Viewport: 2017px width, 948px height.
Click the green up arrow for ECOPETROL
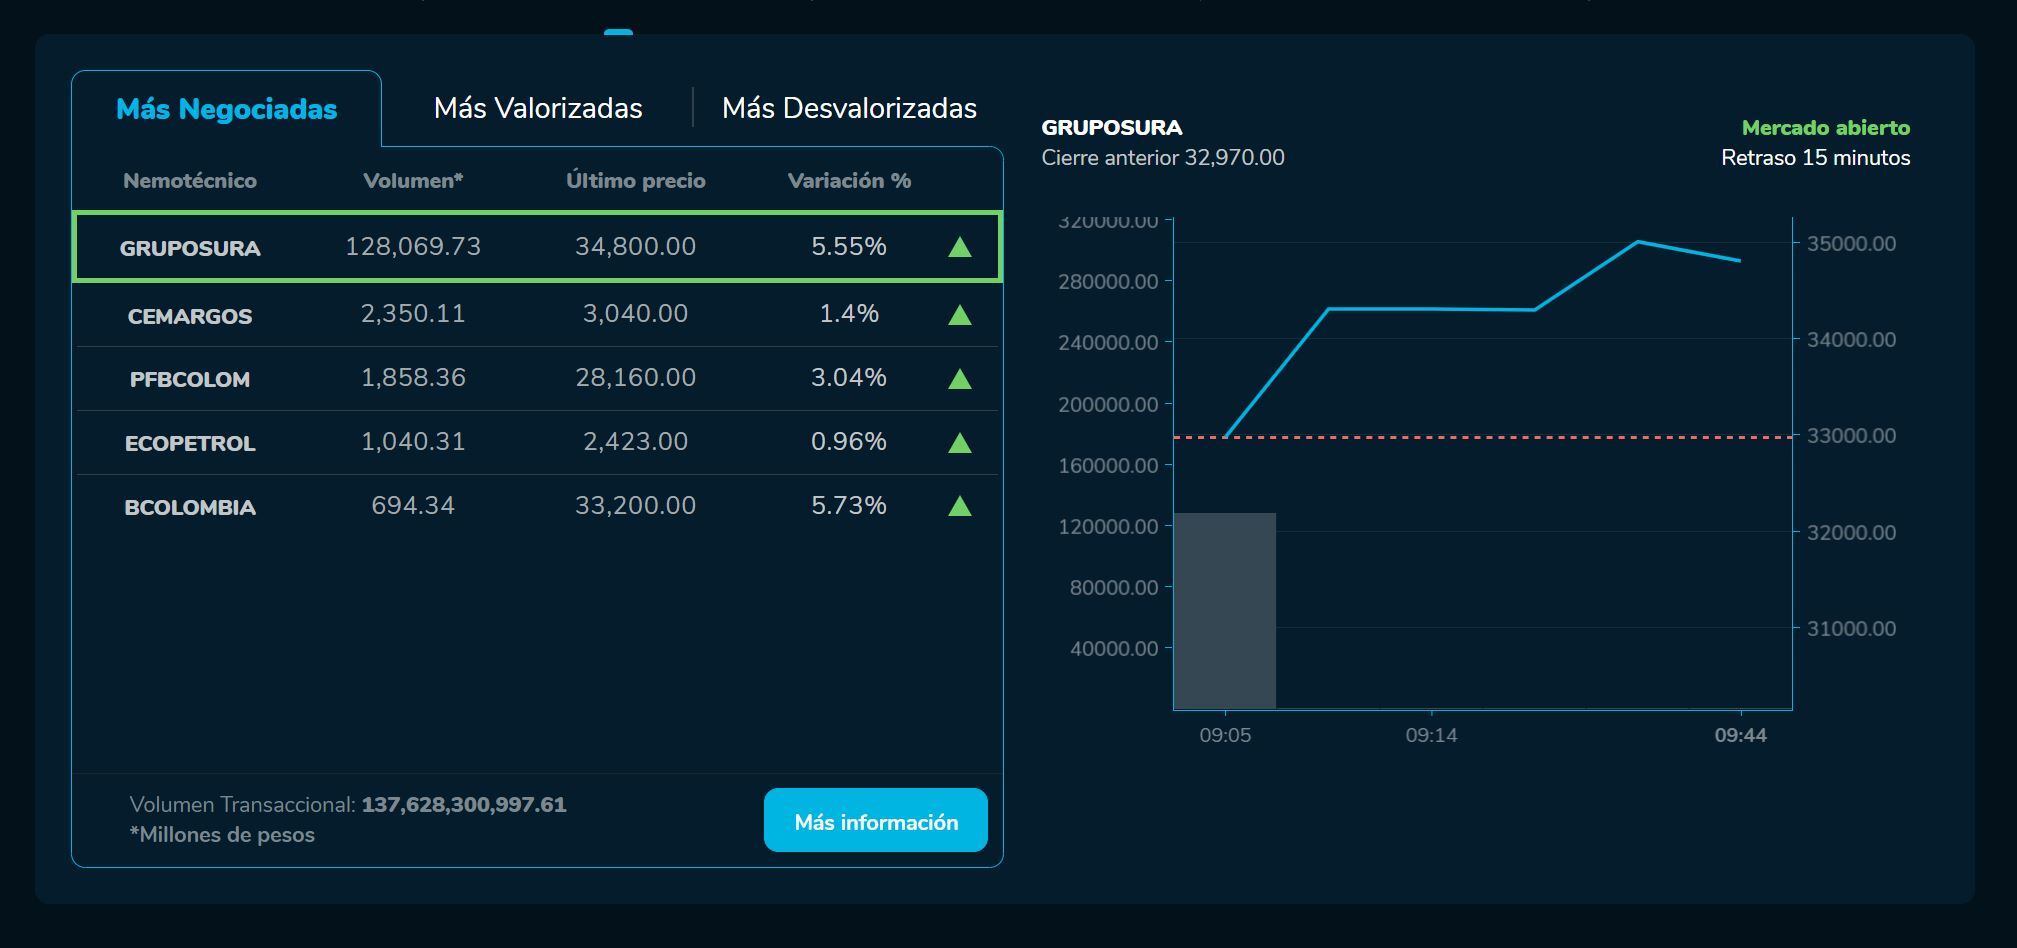(x=959, y=443)
